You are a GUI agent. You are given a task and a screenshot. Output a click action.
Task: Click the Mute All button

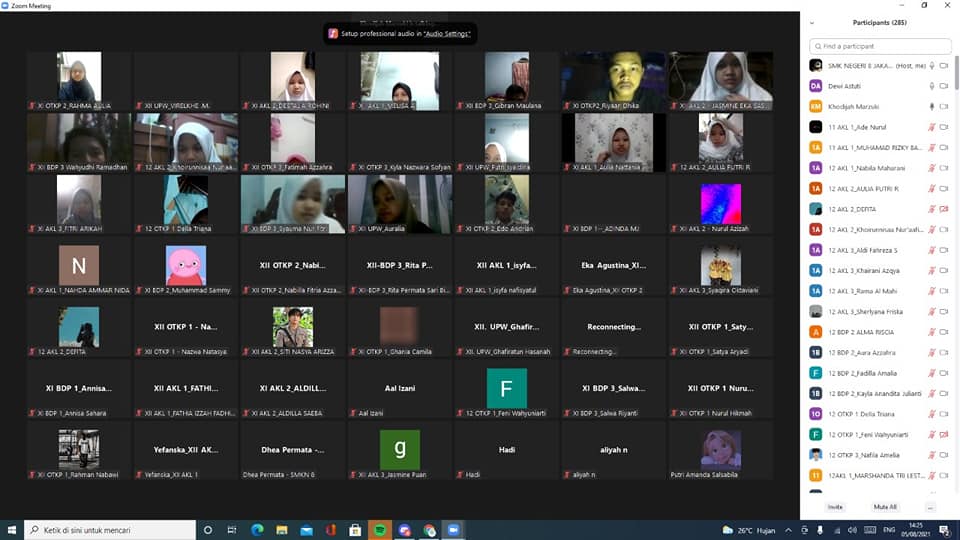pos(885,507)
